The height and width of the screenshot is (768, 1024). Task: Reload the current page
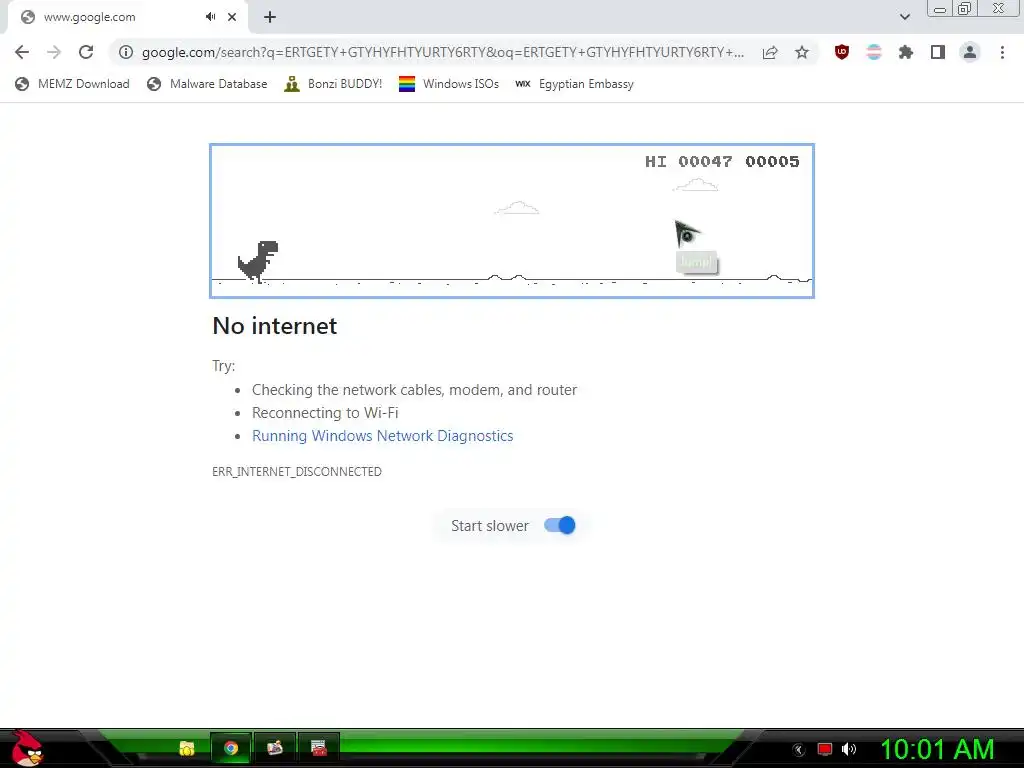(x=86, y=52)
